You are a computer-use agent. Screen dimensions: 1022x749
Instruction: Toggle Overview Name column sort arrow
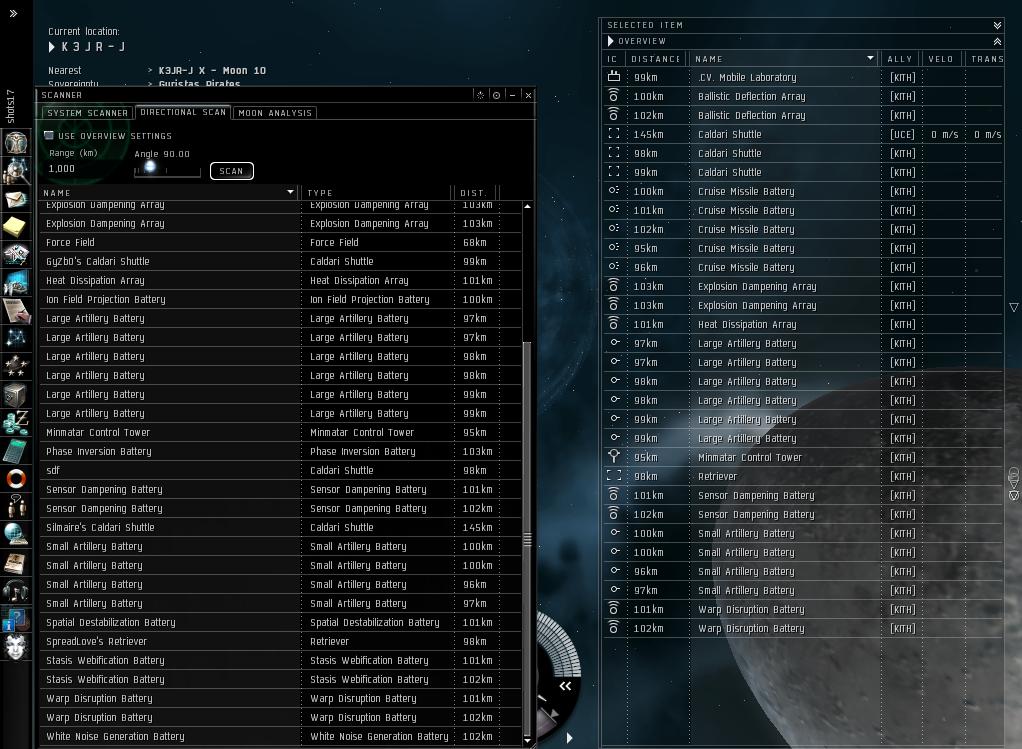pos(870,59)
